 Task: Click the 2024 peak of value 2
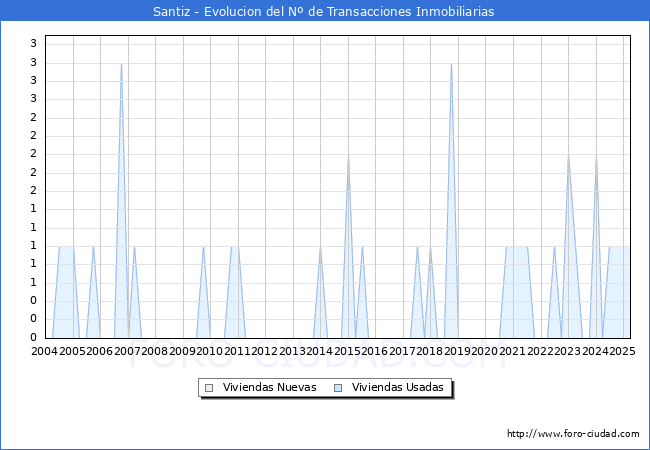tap(596, 156)
